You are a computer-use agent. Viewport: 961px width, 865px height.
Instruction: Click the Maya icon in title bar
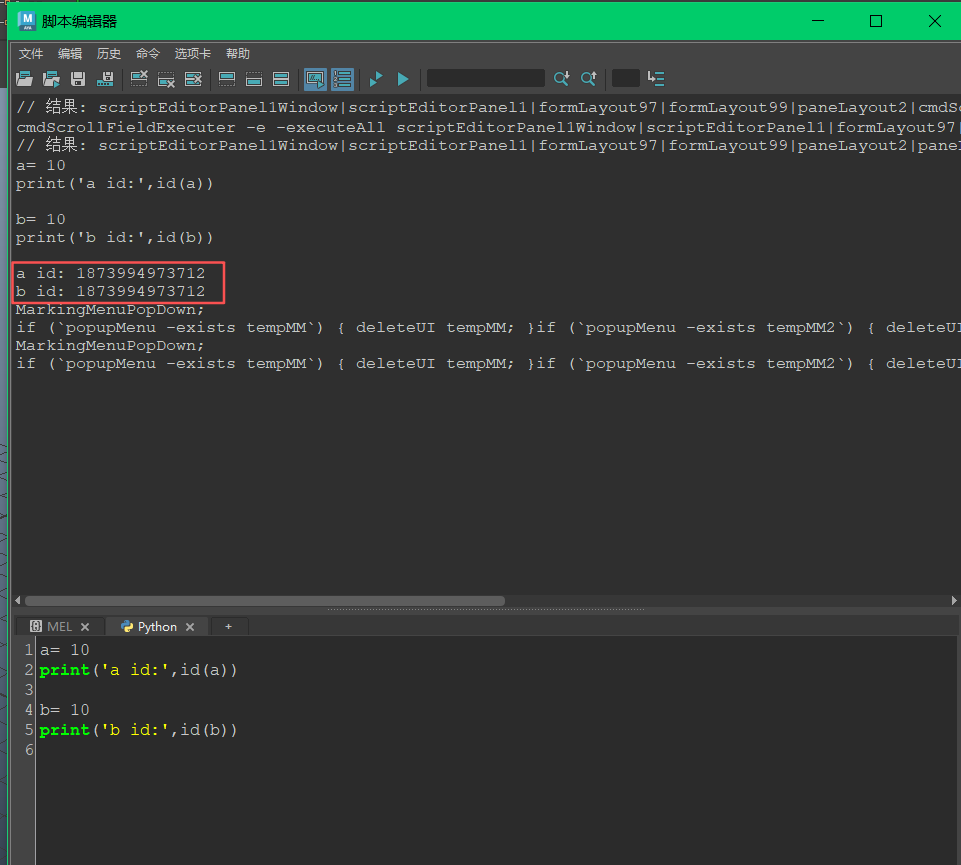[26, 21]
